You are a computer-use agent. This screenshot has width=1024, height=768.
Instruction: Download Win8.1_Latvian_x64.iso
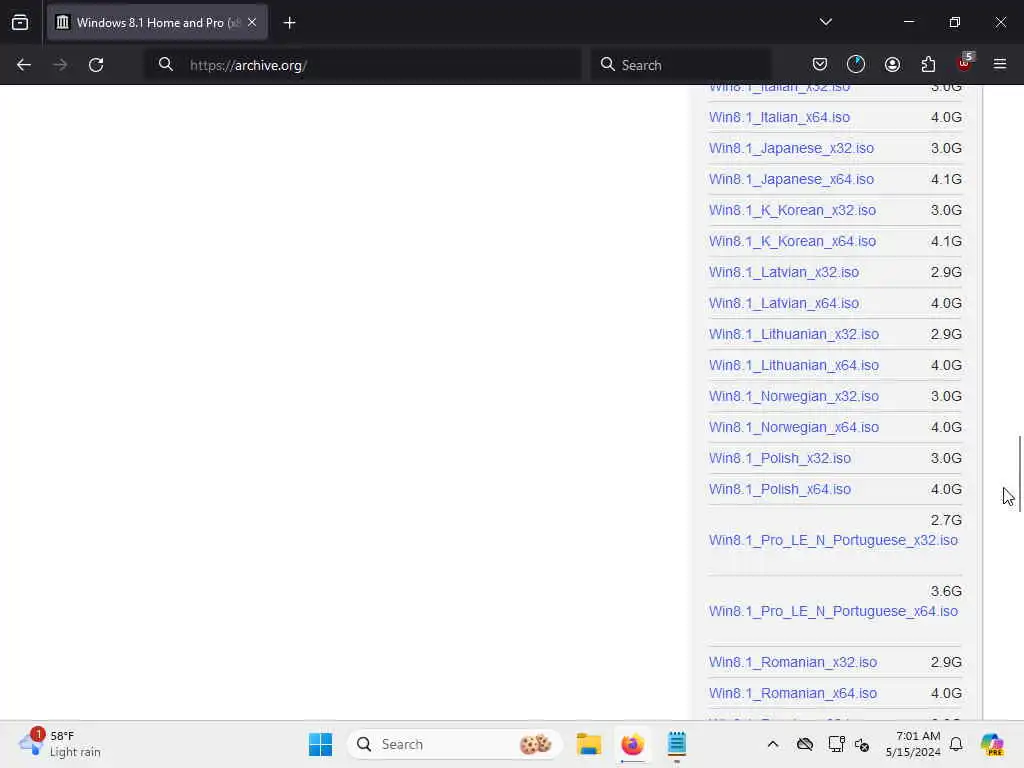(x=784, y=304)
